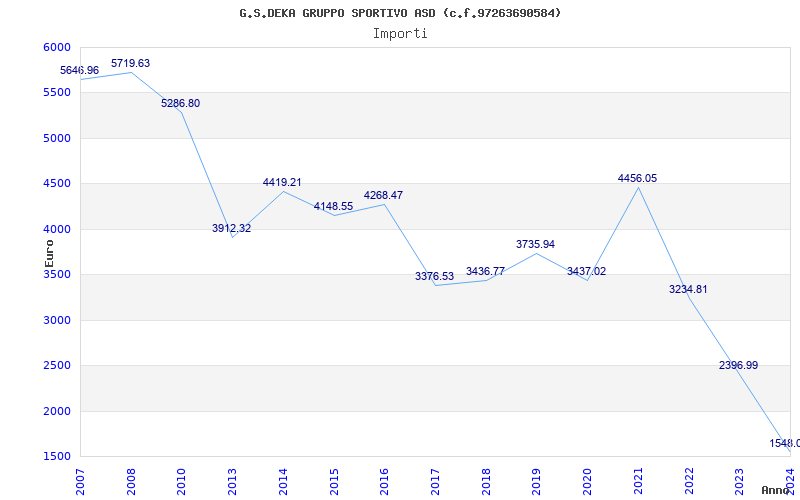Click the 4500 y-axis tick label
Screen dimensions: 800x500
(57, 183)
